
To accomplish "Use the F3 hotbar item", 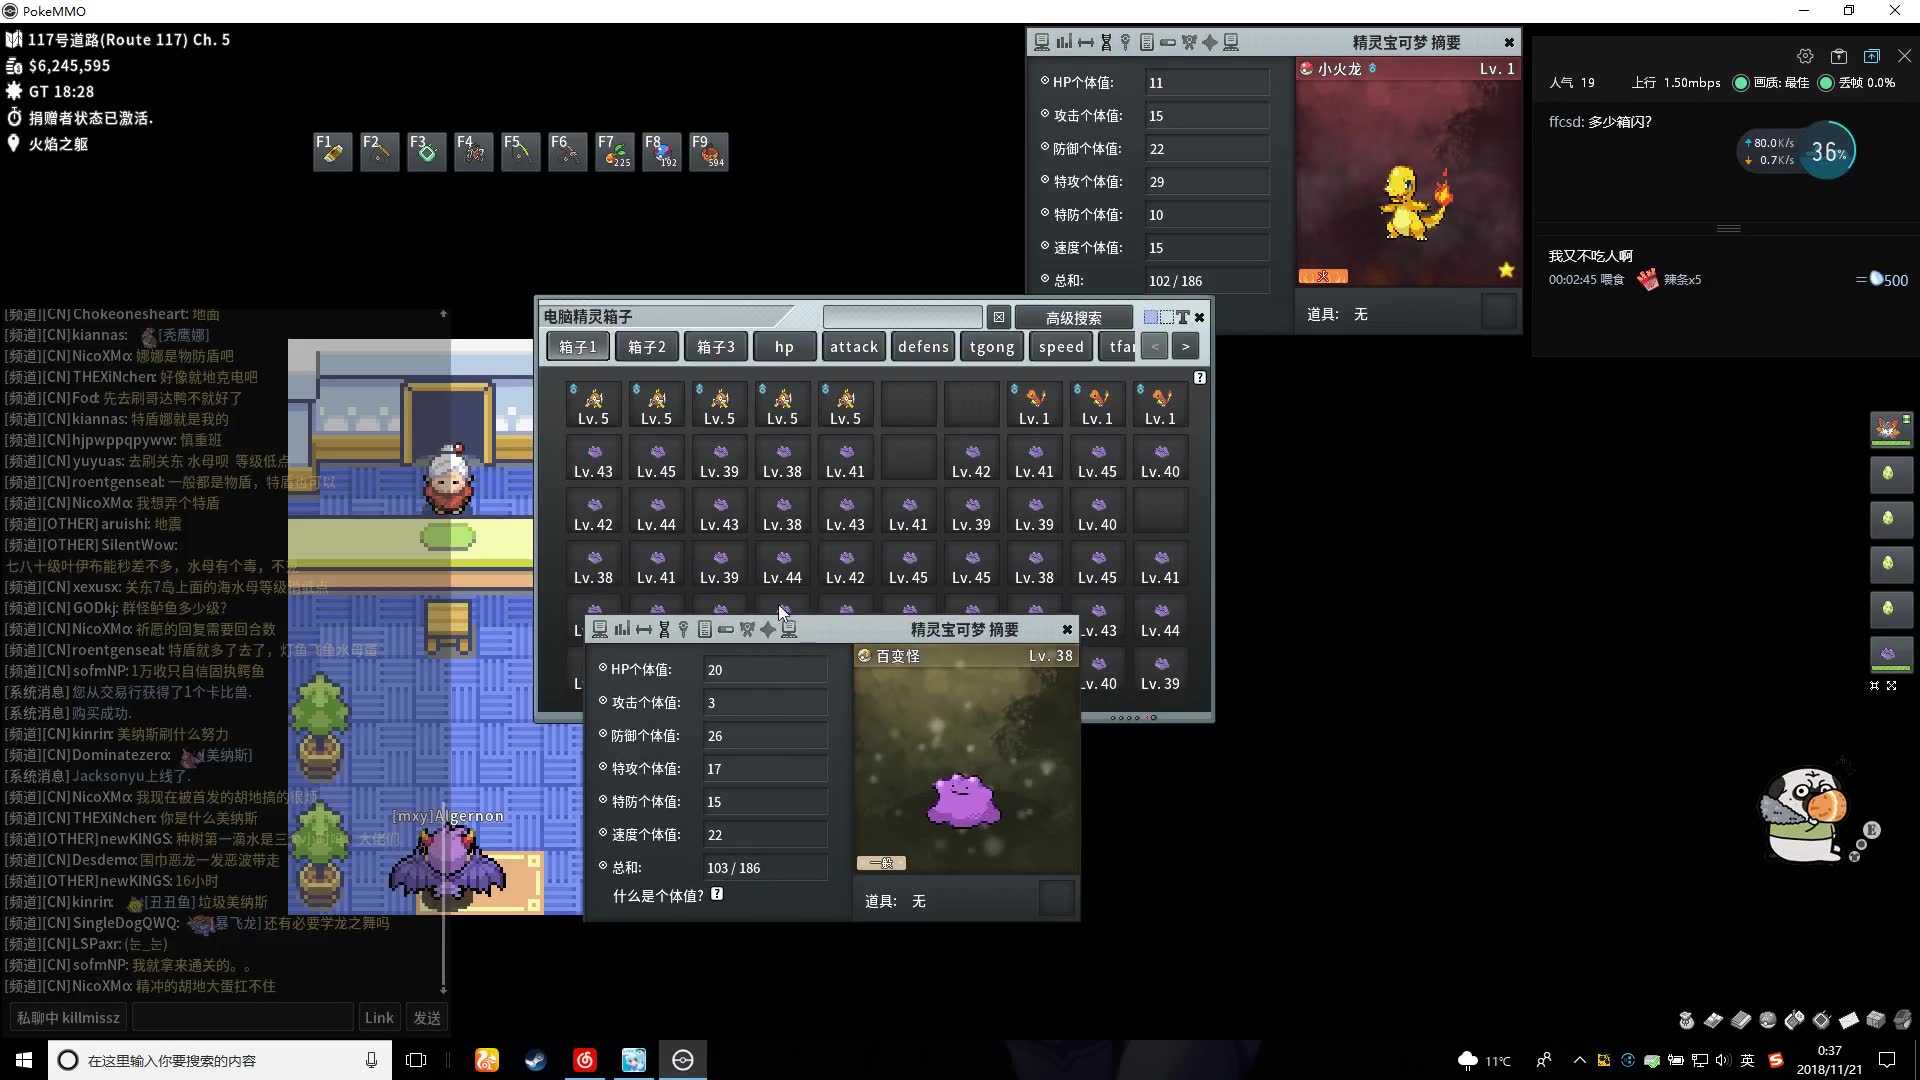I will click(427, 152).
